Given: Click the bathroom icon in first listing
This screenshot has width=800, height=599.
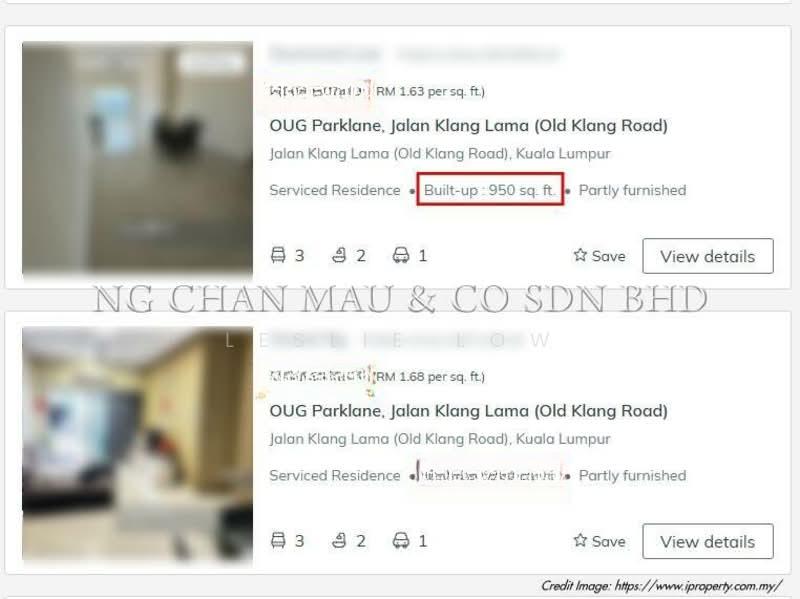Looking at the screenshot, I should click(x=339, y=255).
